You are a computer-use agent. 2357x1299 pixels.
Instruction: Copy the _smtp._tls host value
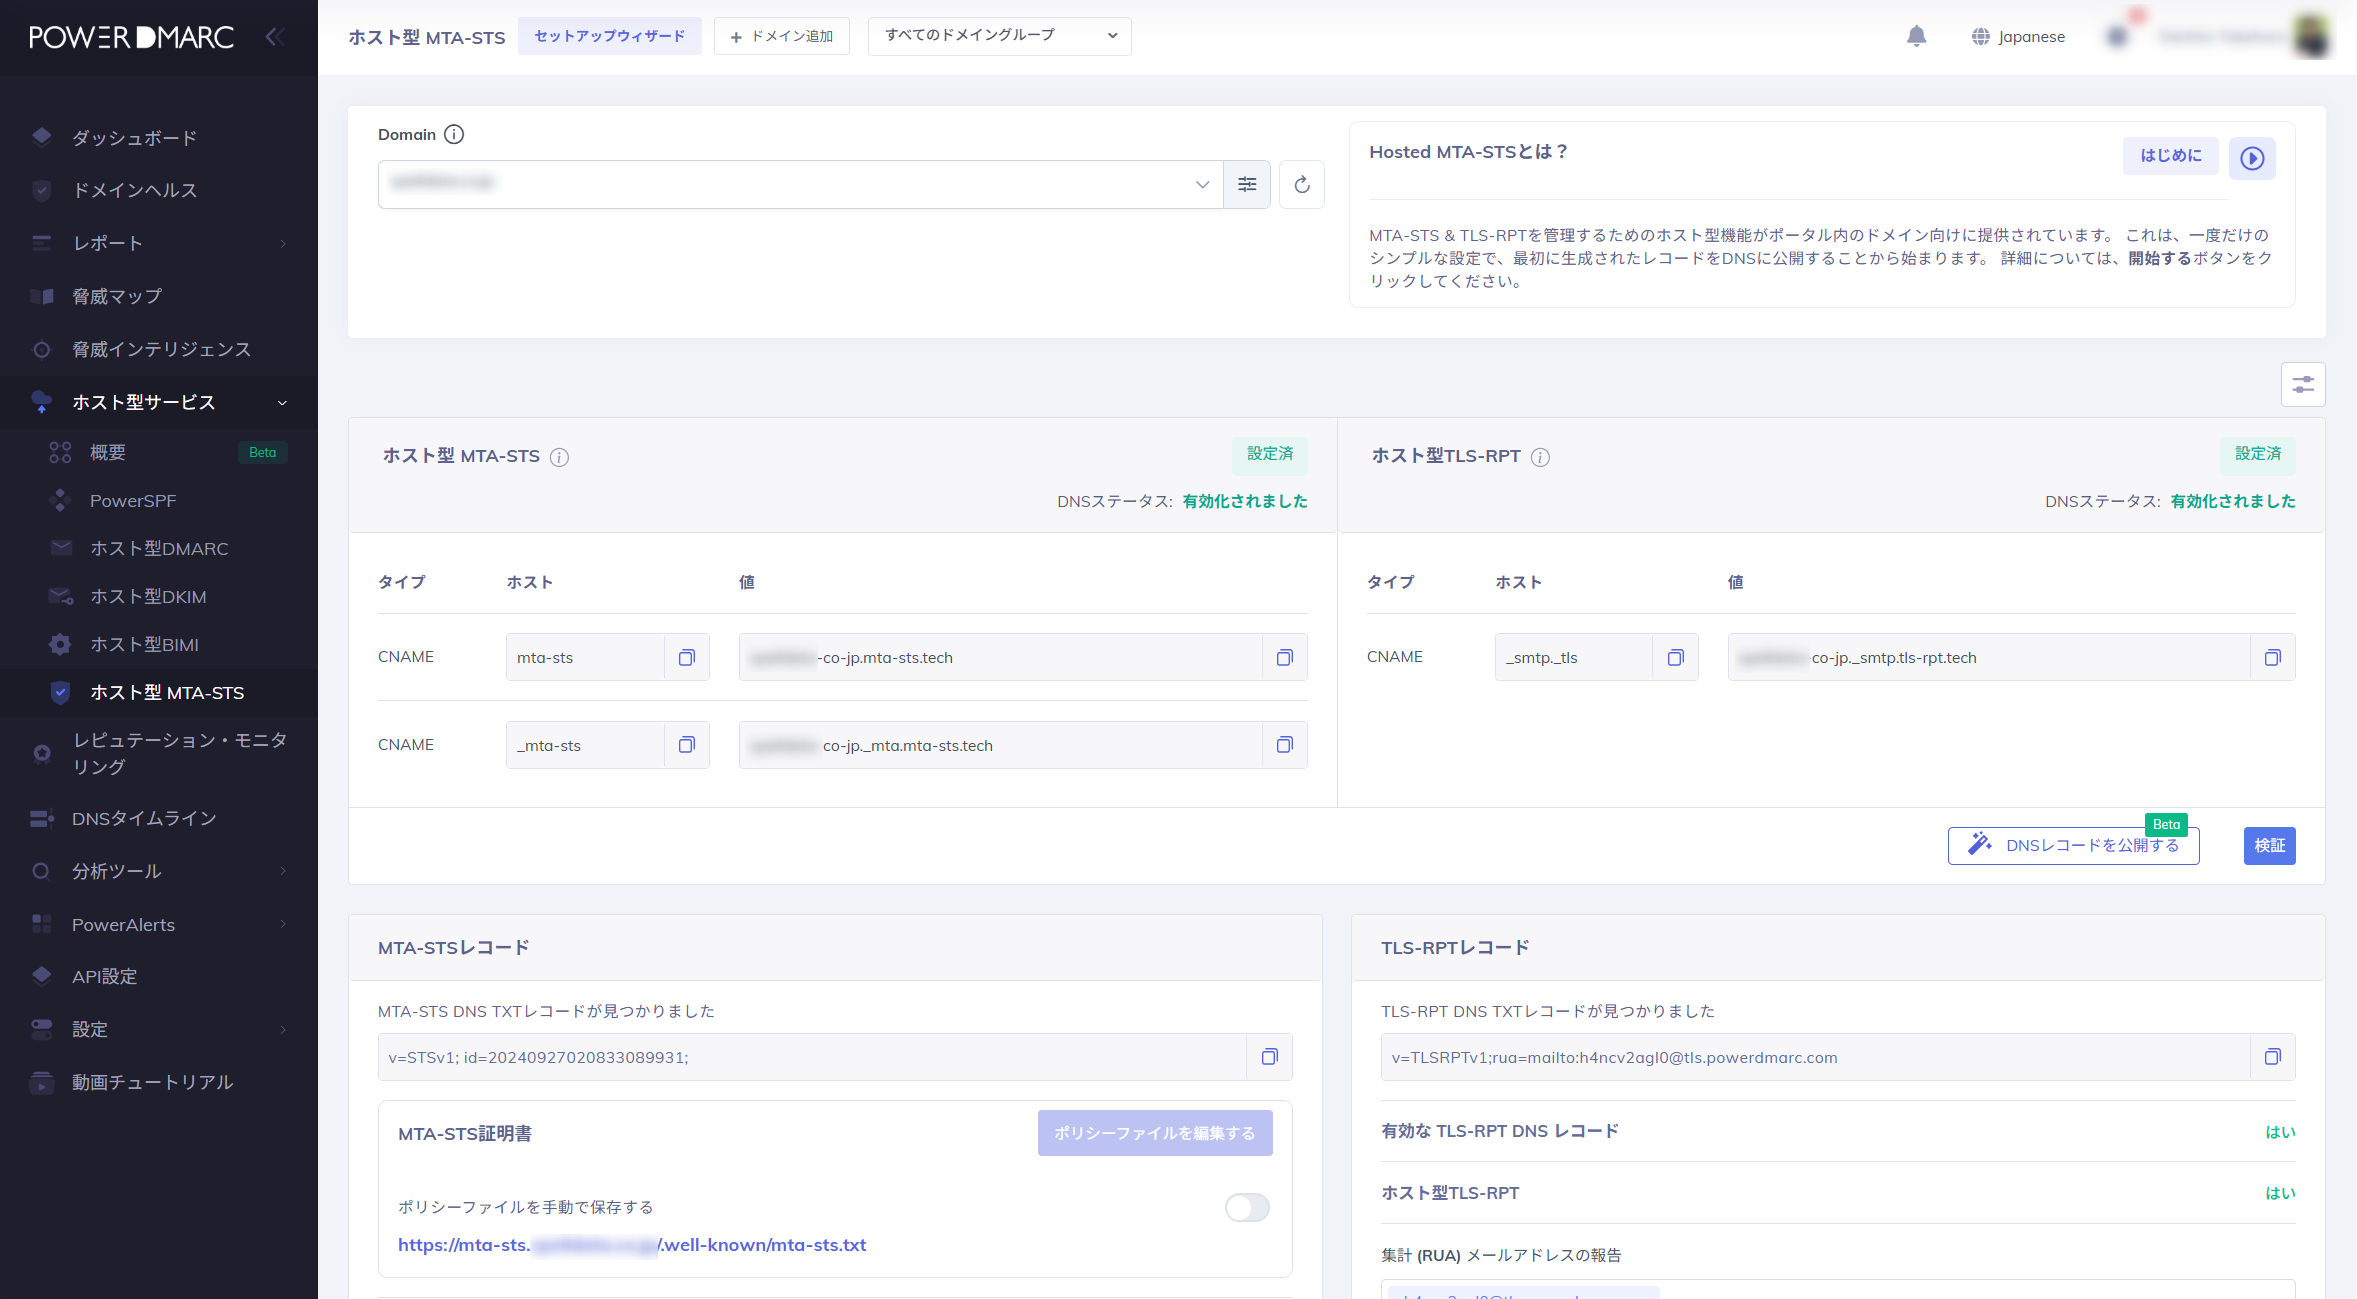(x=1676, y=658)
